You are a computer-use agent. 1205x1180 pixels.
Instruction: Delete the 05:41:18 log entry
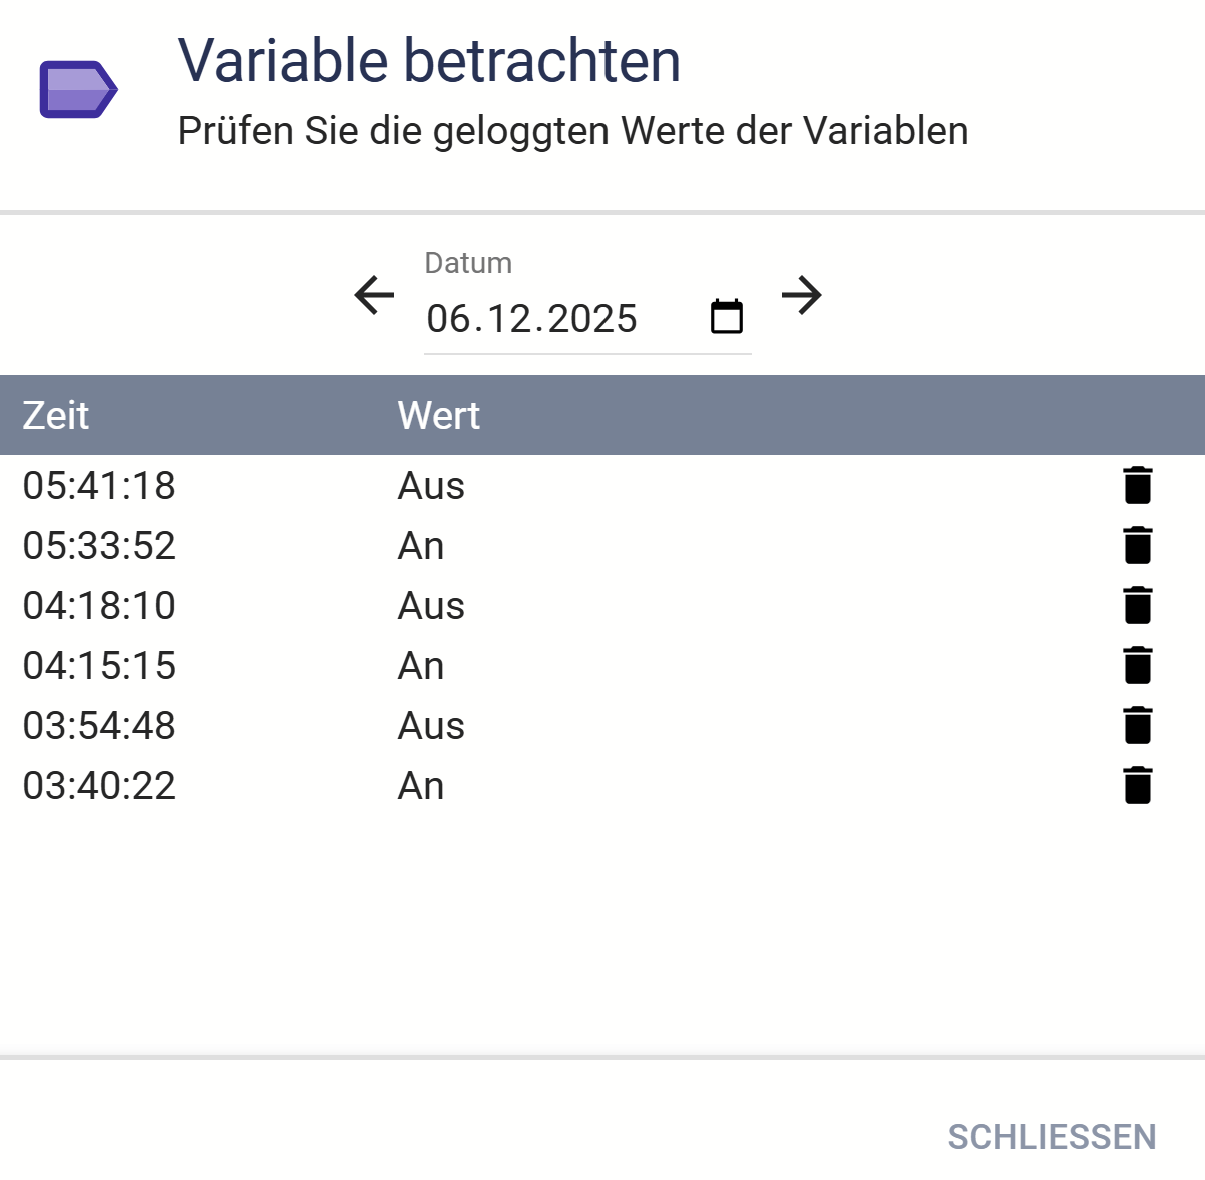tap(1137, 485)
